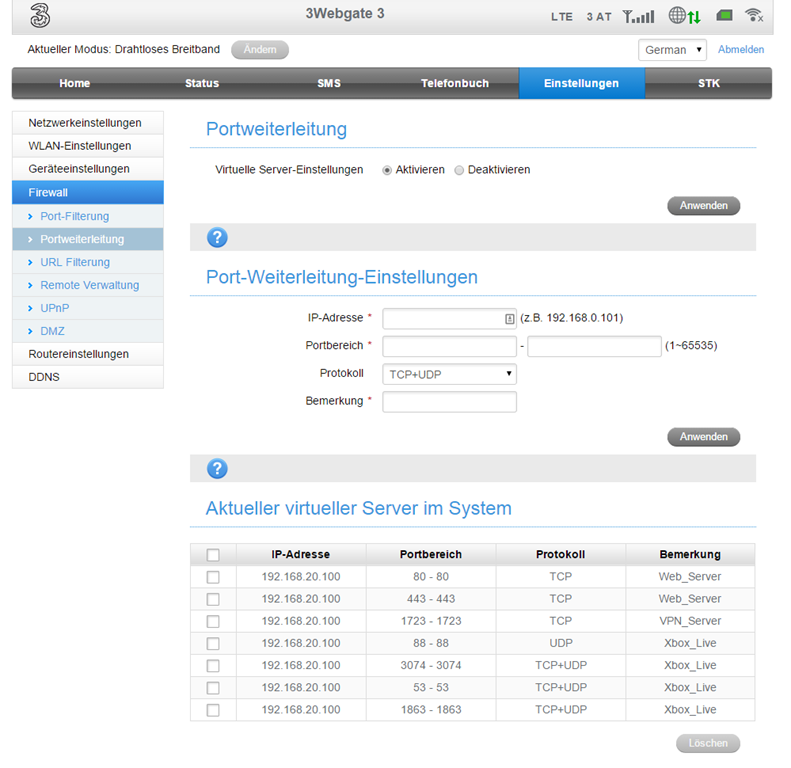The height and width of the screenshot is (768, 791).
Task: Select the Aktivieren radio button
Action: (x=387, y=170)
